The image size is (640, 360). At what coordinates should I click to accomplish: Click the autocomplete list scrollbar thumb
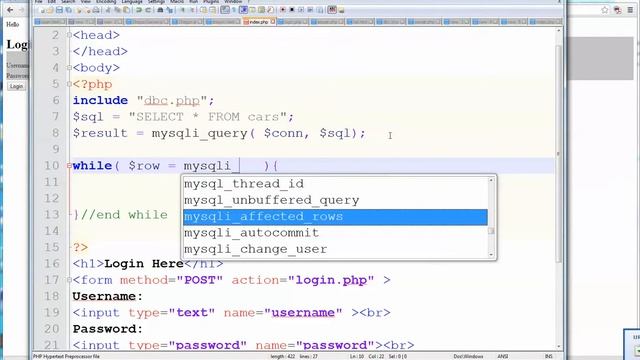click(x=491, y=231)
